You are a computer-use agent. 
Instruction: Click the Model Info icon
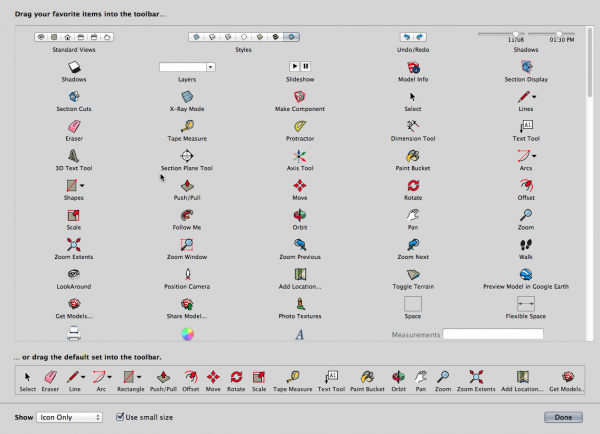pos(413,67)
